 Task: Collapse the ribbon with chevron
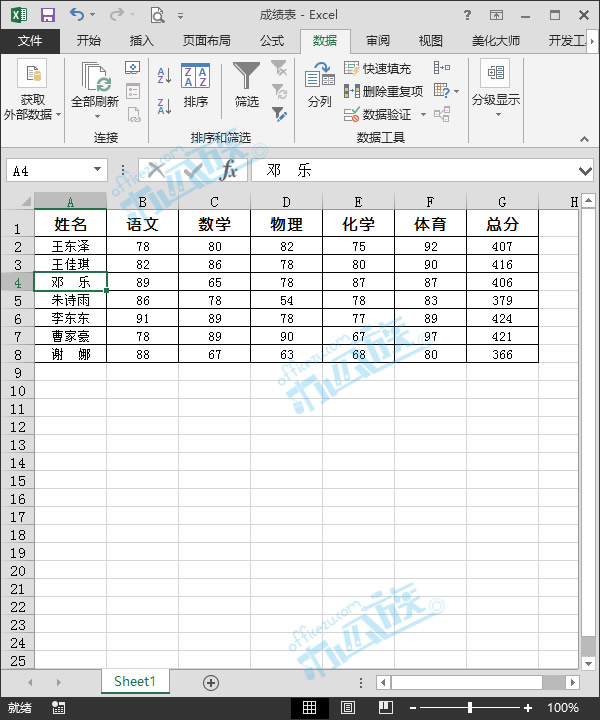click(584, 139)
